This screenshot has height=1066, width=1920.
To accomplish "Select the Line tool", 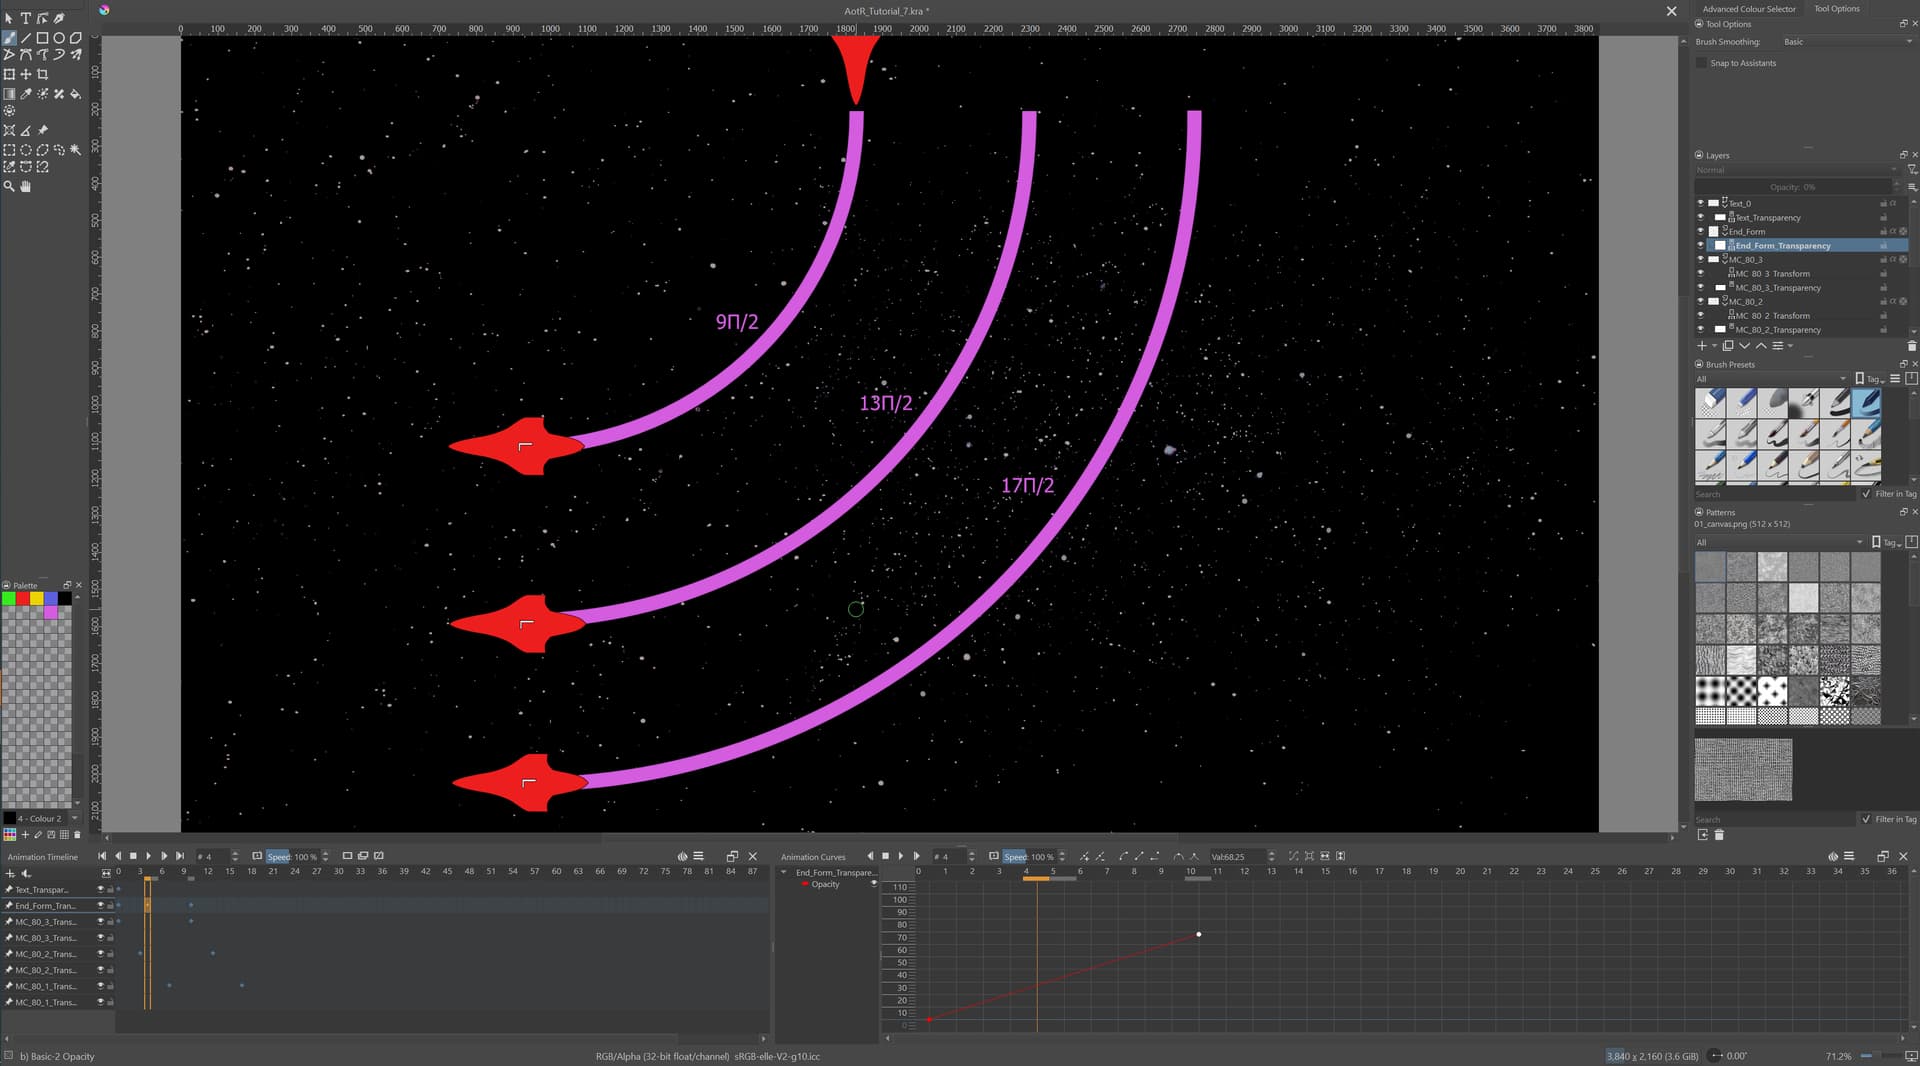I will [26, 37].
